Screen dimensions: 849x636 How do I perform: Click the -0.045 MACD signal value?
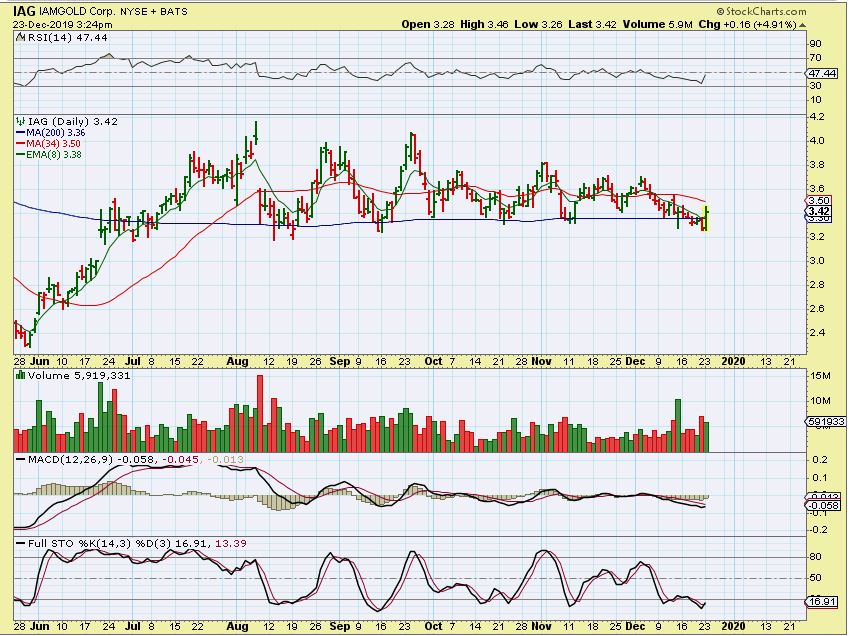(x=181, y=460)
